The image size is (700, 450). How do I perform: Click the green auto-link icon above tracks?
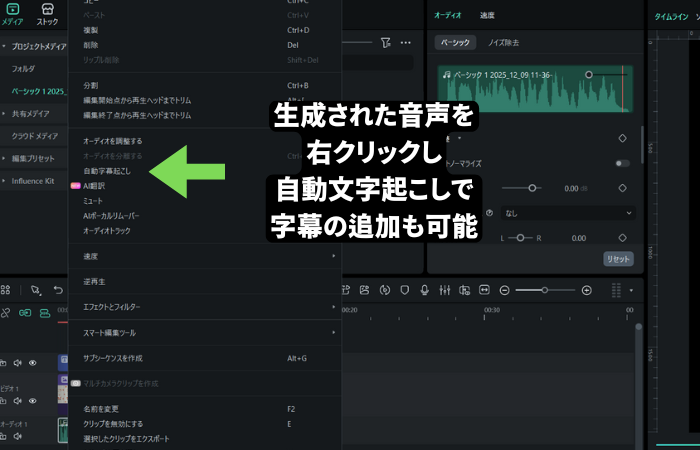[25, 313]
